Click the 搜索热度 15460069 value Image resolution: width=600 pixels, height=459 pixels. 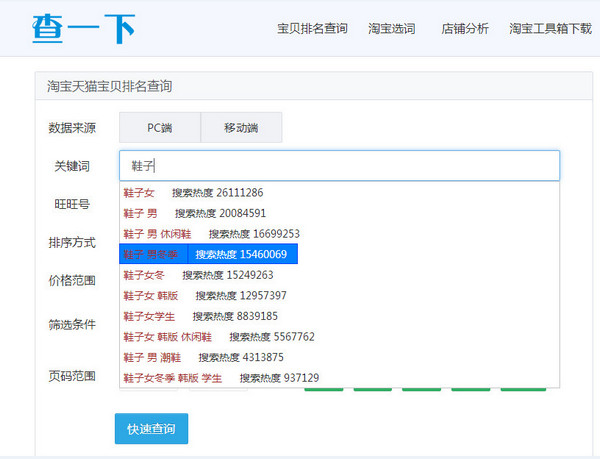click(x=241, y=254)
